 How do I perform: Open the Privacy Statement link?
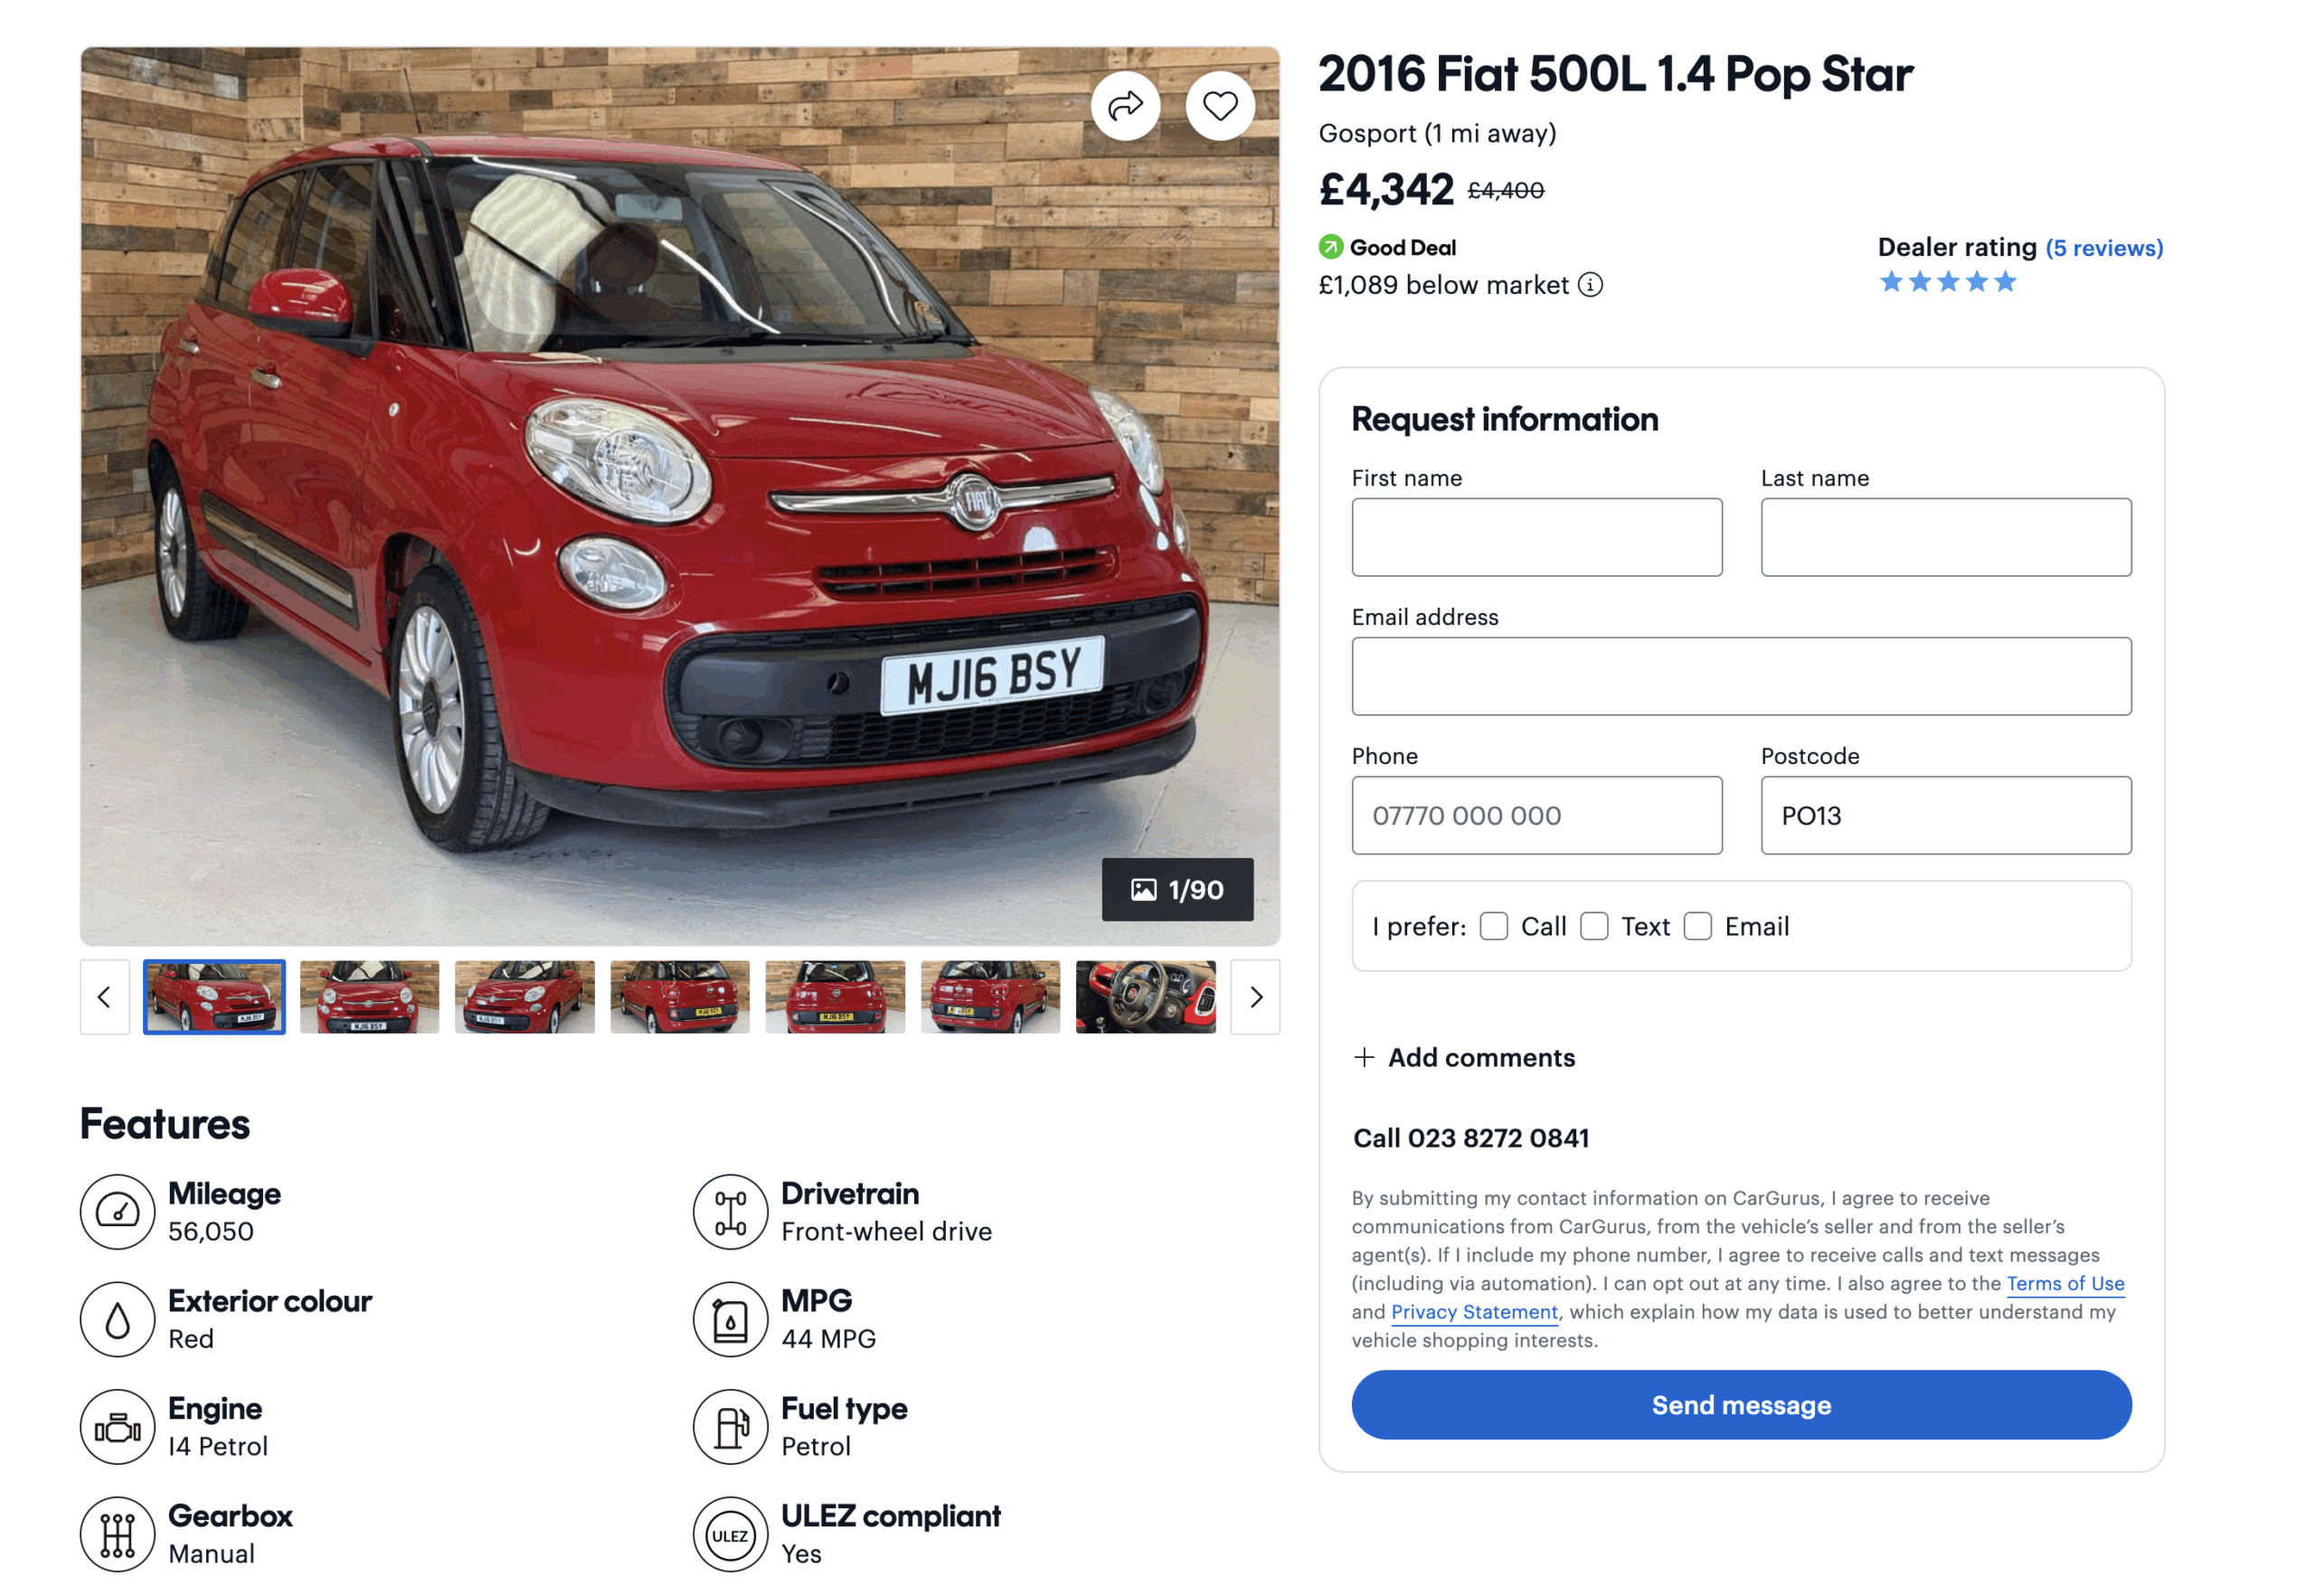point(1474,1312)
